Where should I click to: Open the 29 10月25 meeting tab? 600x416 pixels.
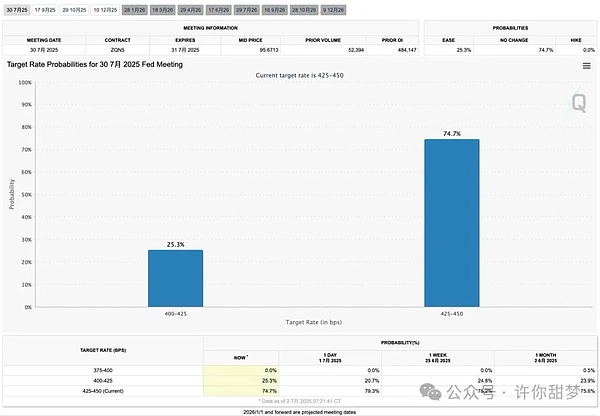[x=74, y=9]
